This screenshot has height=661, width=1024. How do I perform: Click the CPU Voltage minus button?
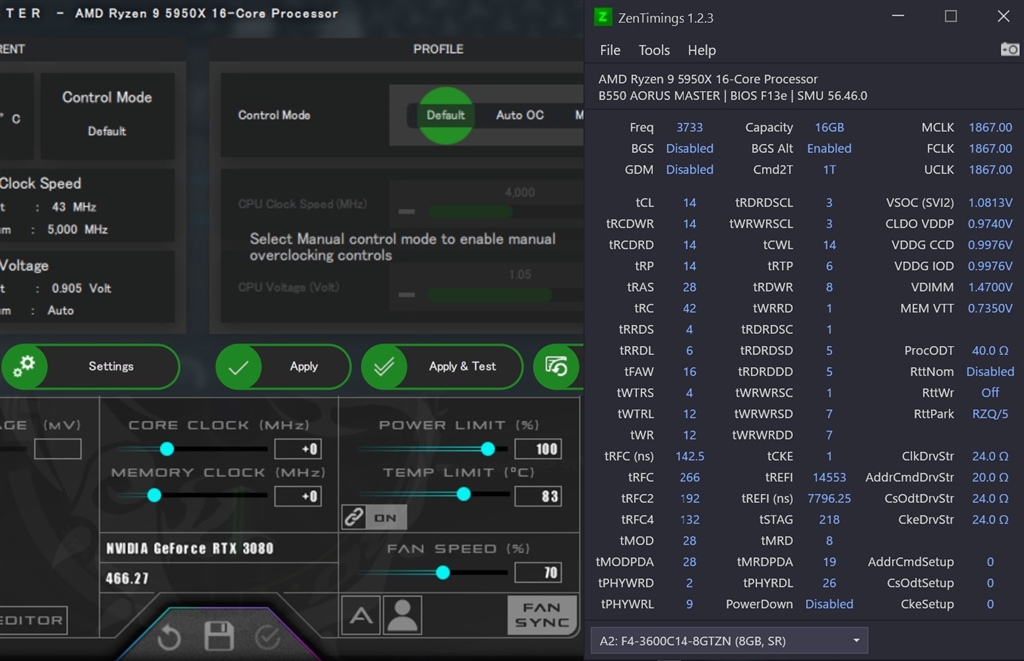(x=407, y=295)
